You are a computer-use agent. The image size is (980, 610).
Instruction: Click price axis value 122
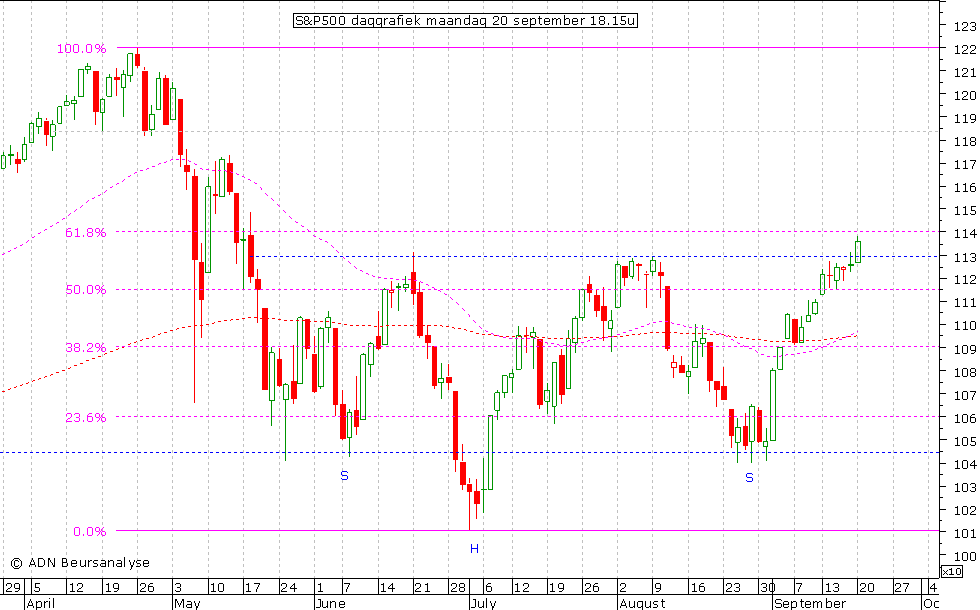965,49
